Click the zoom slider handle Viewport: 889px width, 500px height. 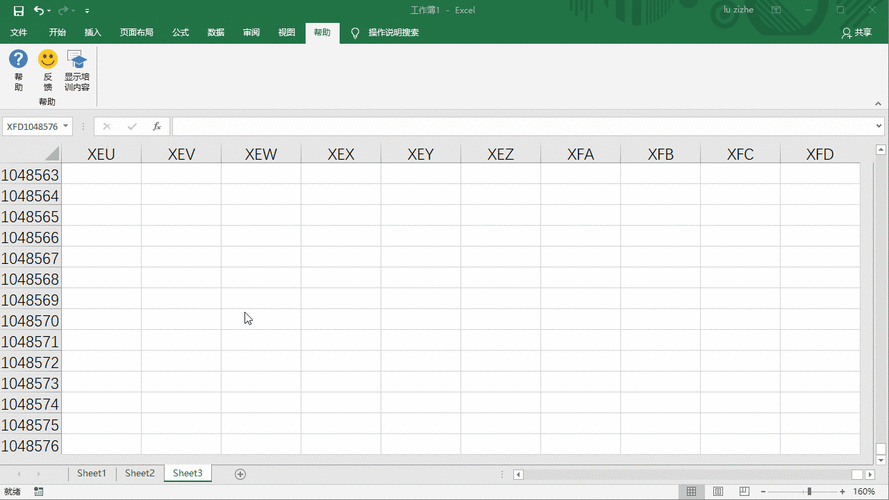(x=809, y=491)
